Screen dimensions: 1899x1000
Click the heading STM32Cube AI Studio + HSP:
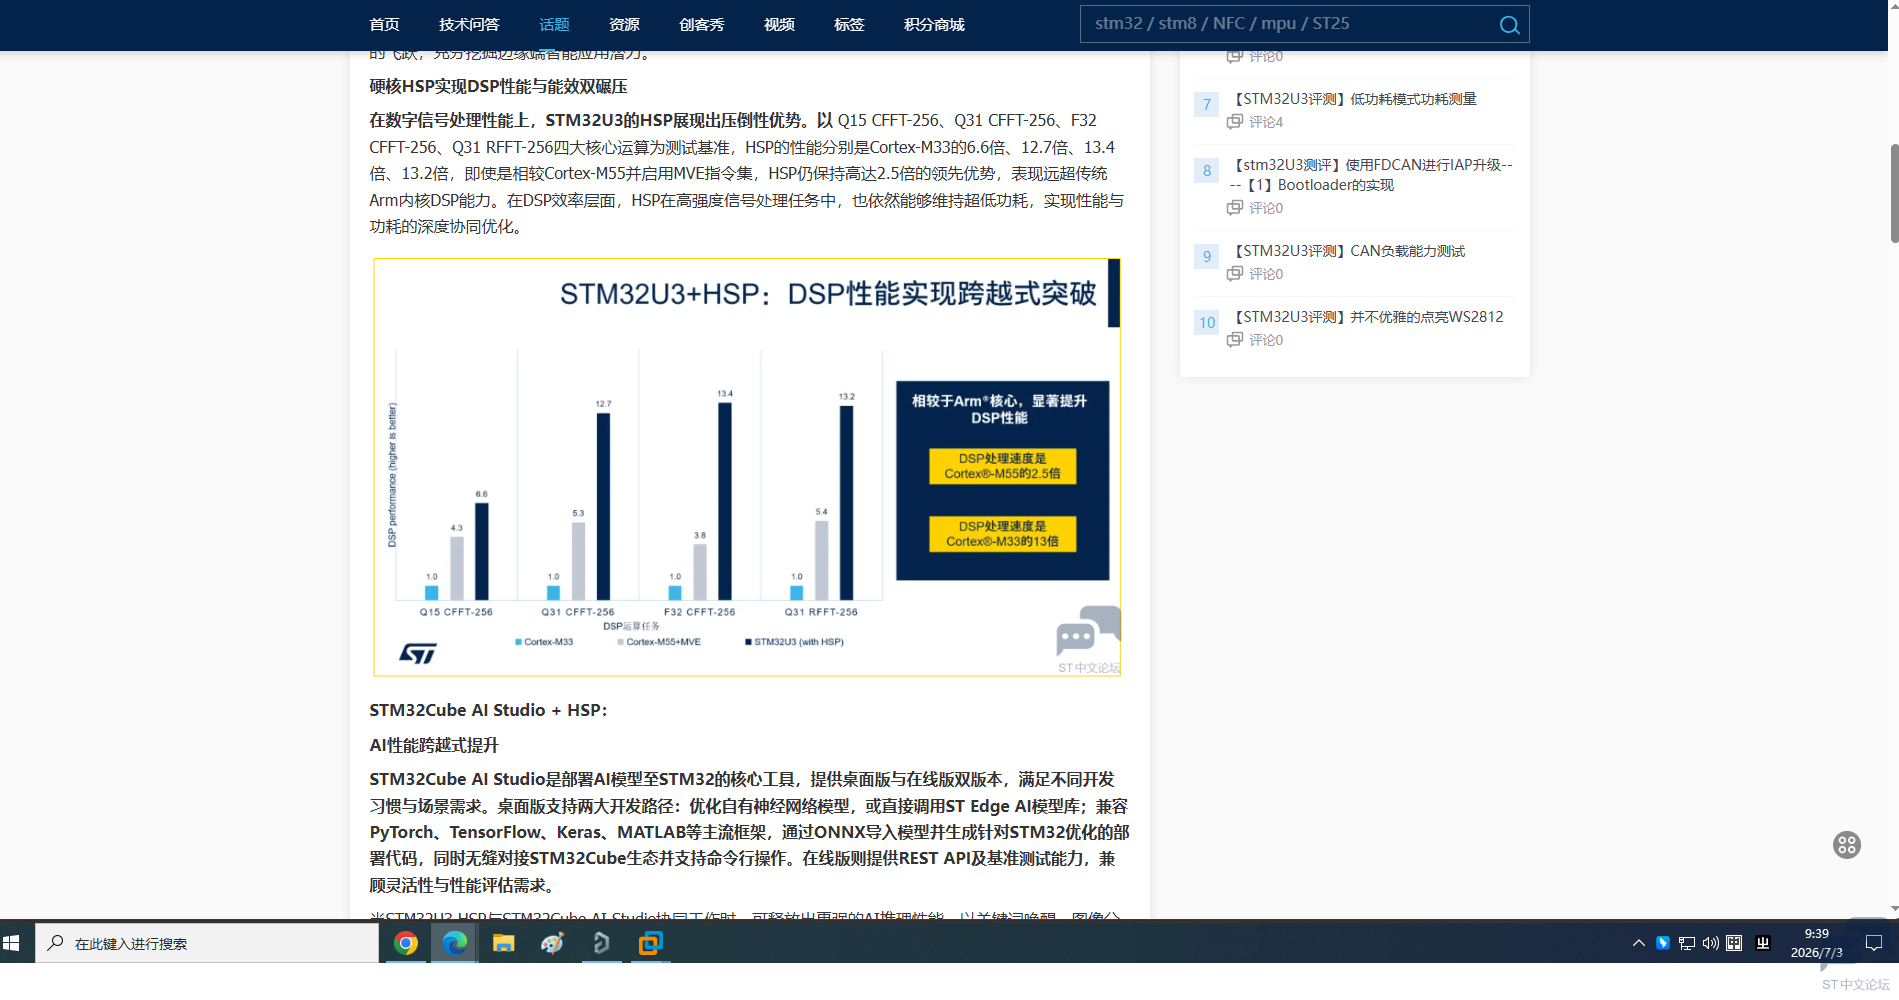pos(488,710)
